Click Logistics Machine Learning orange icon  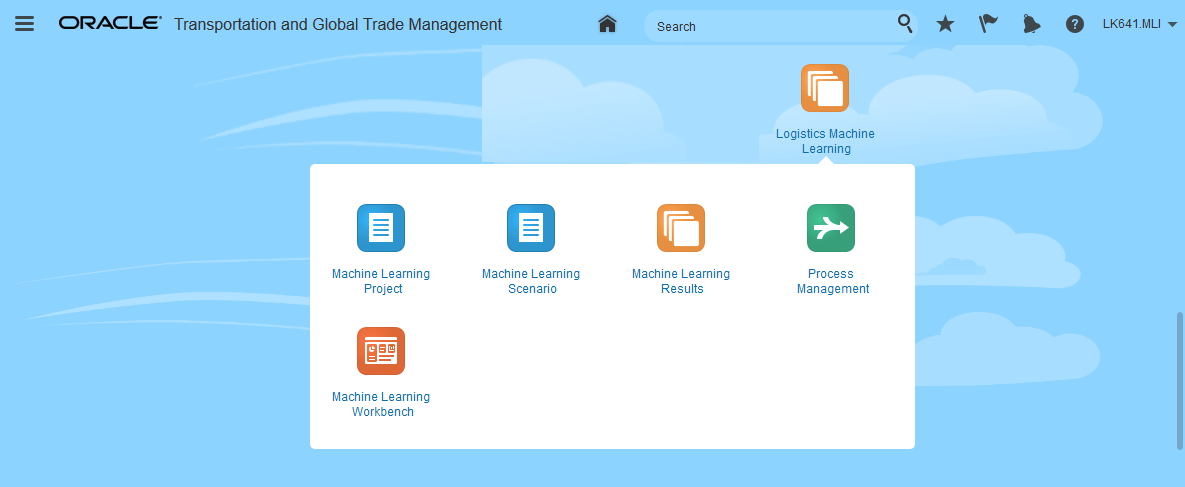(825, 88)
